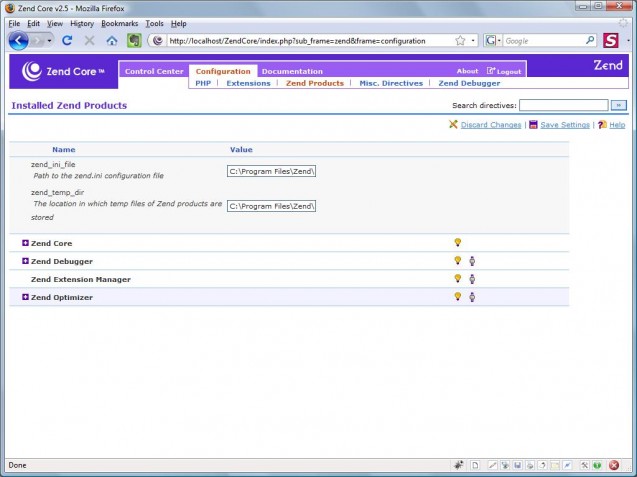637x477 pixels.
Task: Click the bug icon in status bar
Action: click(459, 465)
